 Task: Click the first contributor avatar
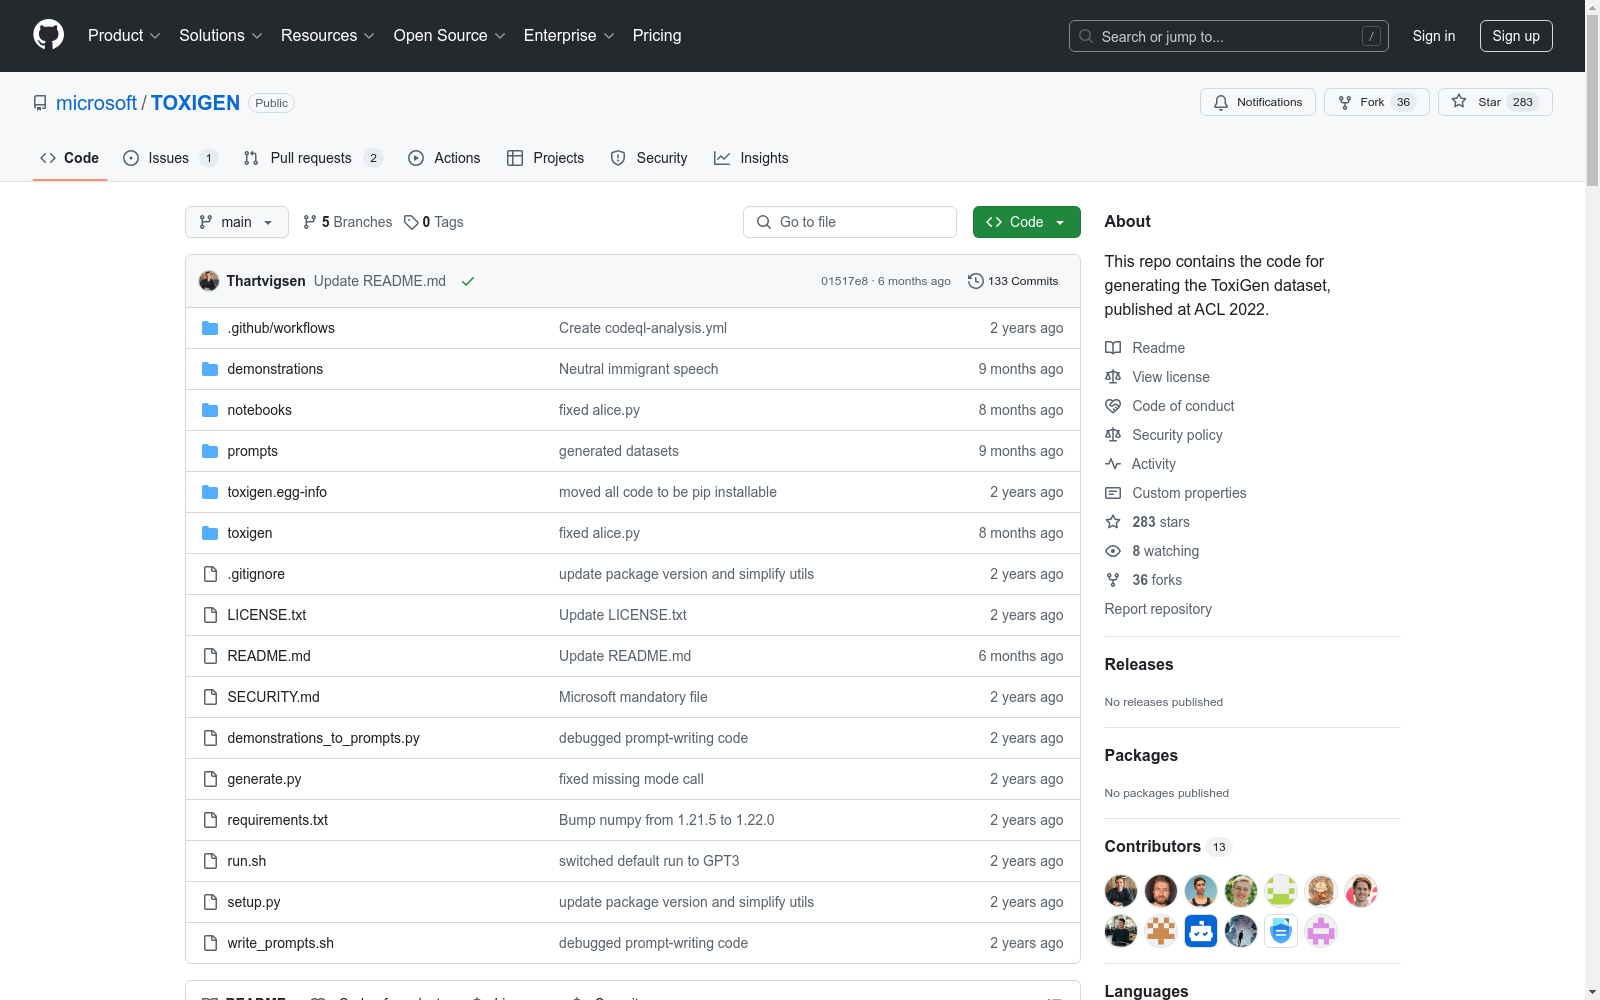[1121, 890]
